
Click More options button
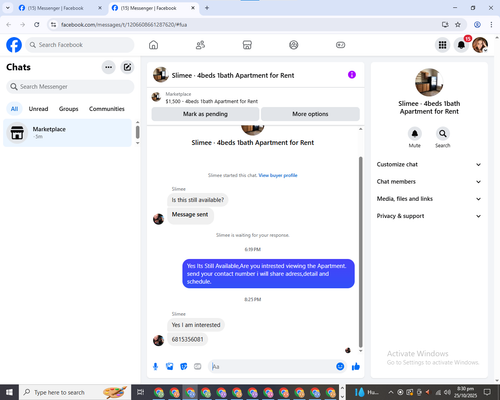[x=310, y=114]
